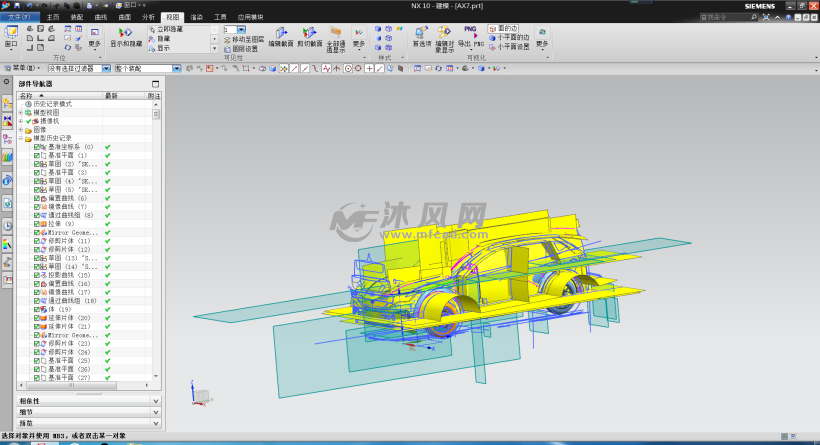Expand the 预览 panel section
The width and height of the screenshot is (820, 445).
(89, 423)
